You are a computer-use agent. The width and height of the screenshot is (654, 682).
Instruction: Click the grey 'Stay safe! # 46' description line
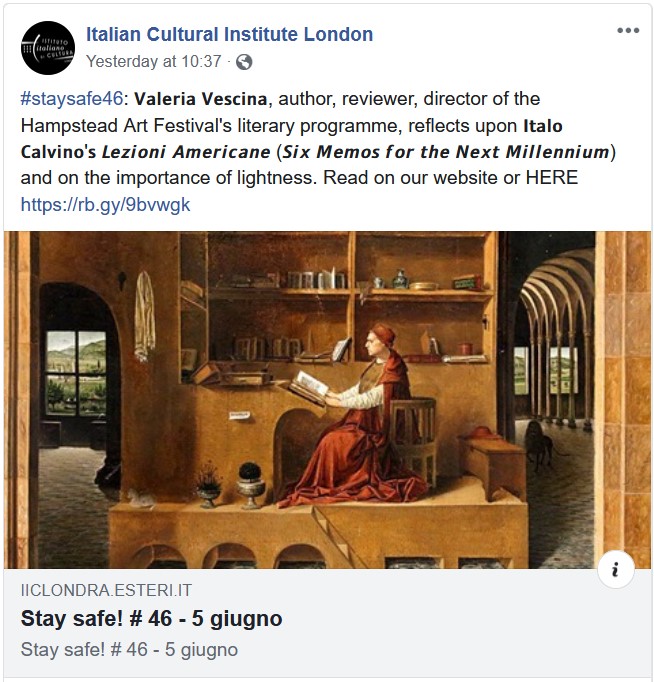[129, 649]
